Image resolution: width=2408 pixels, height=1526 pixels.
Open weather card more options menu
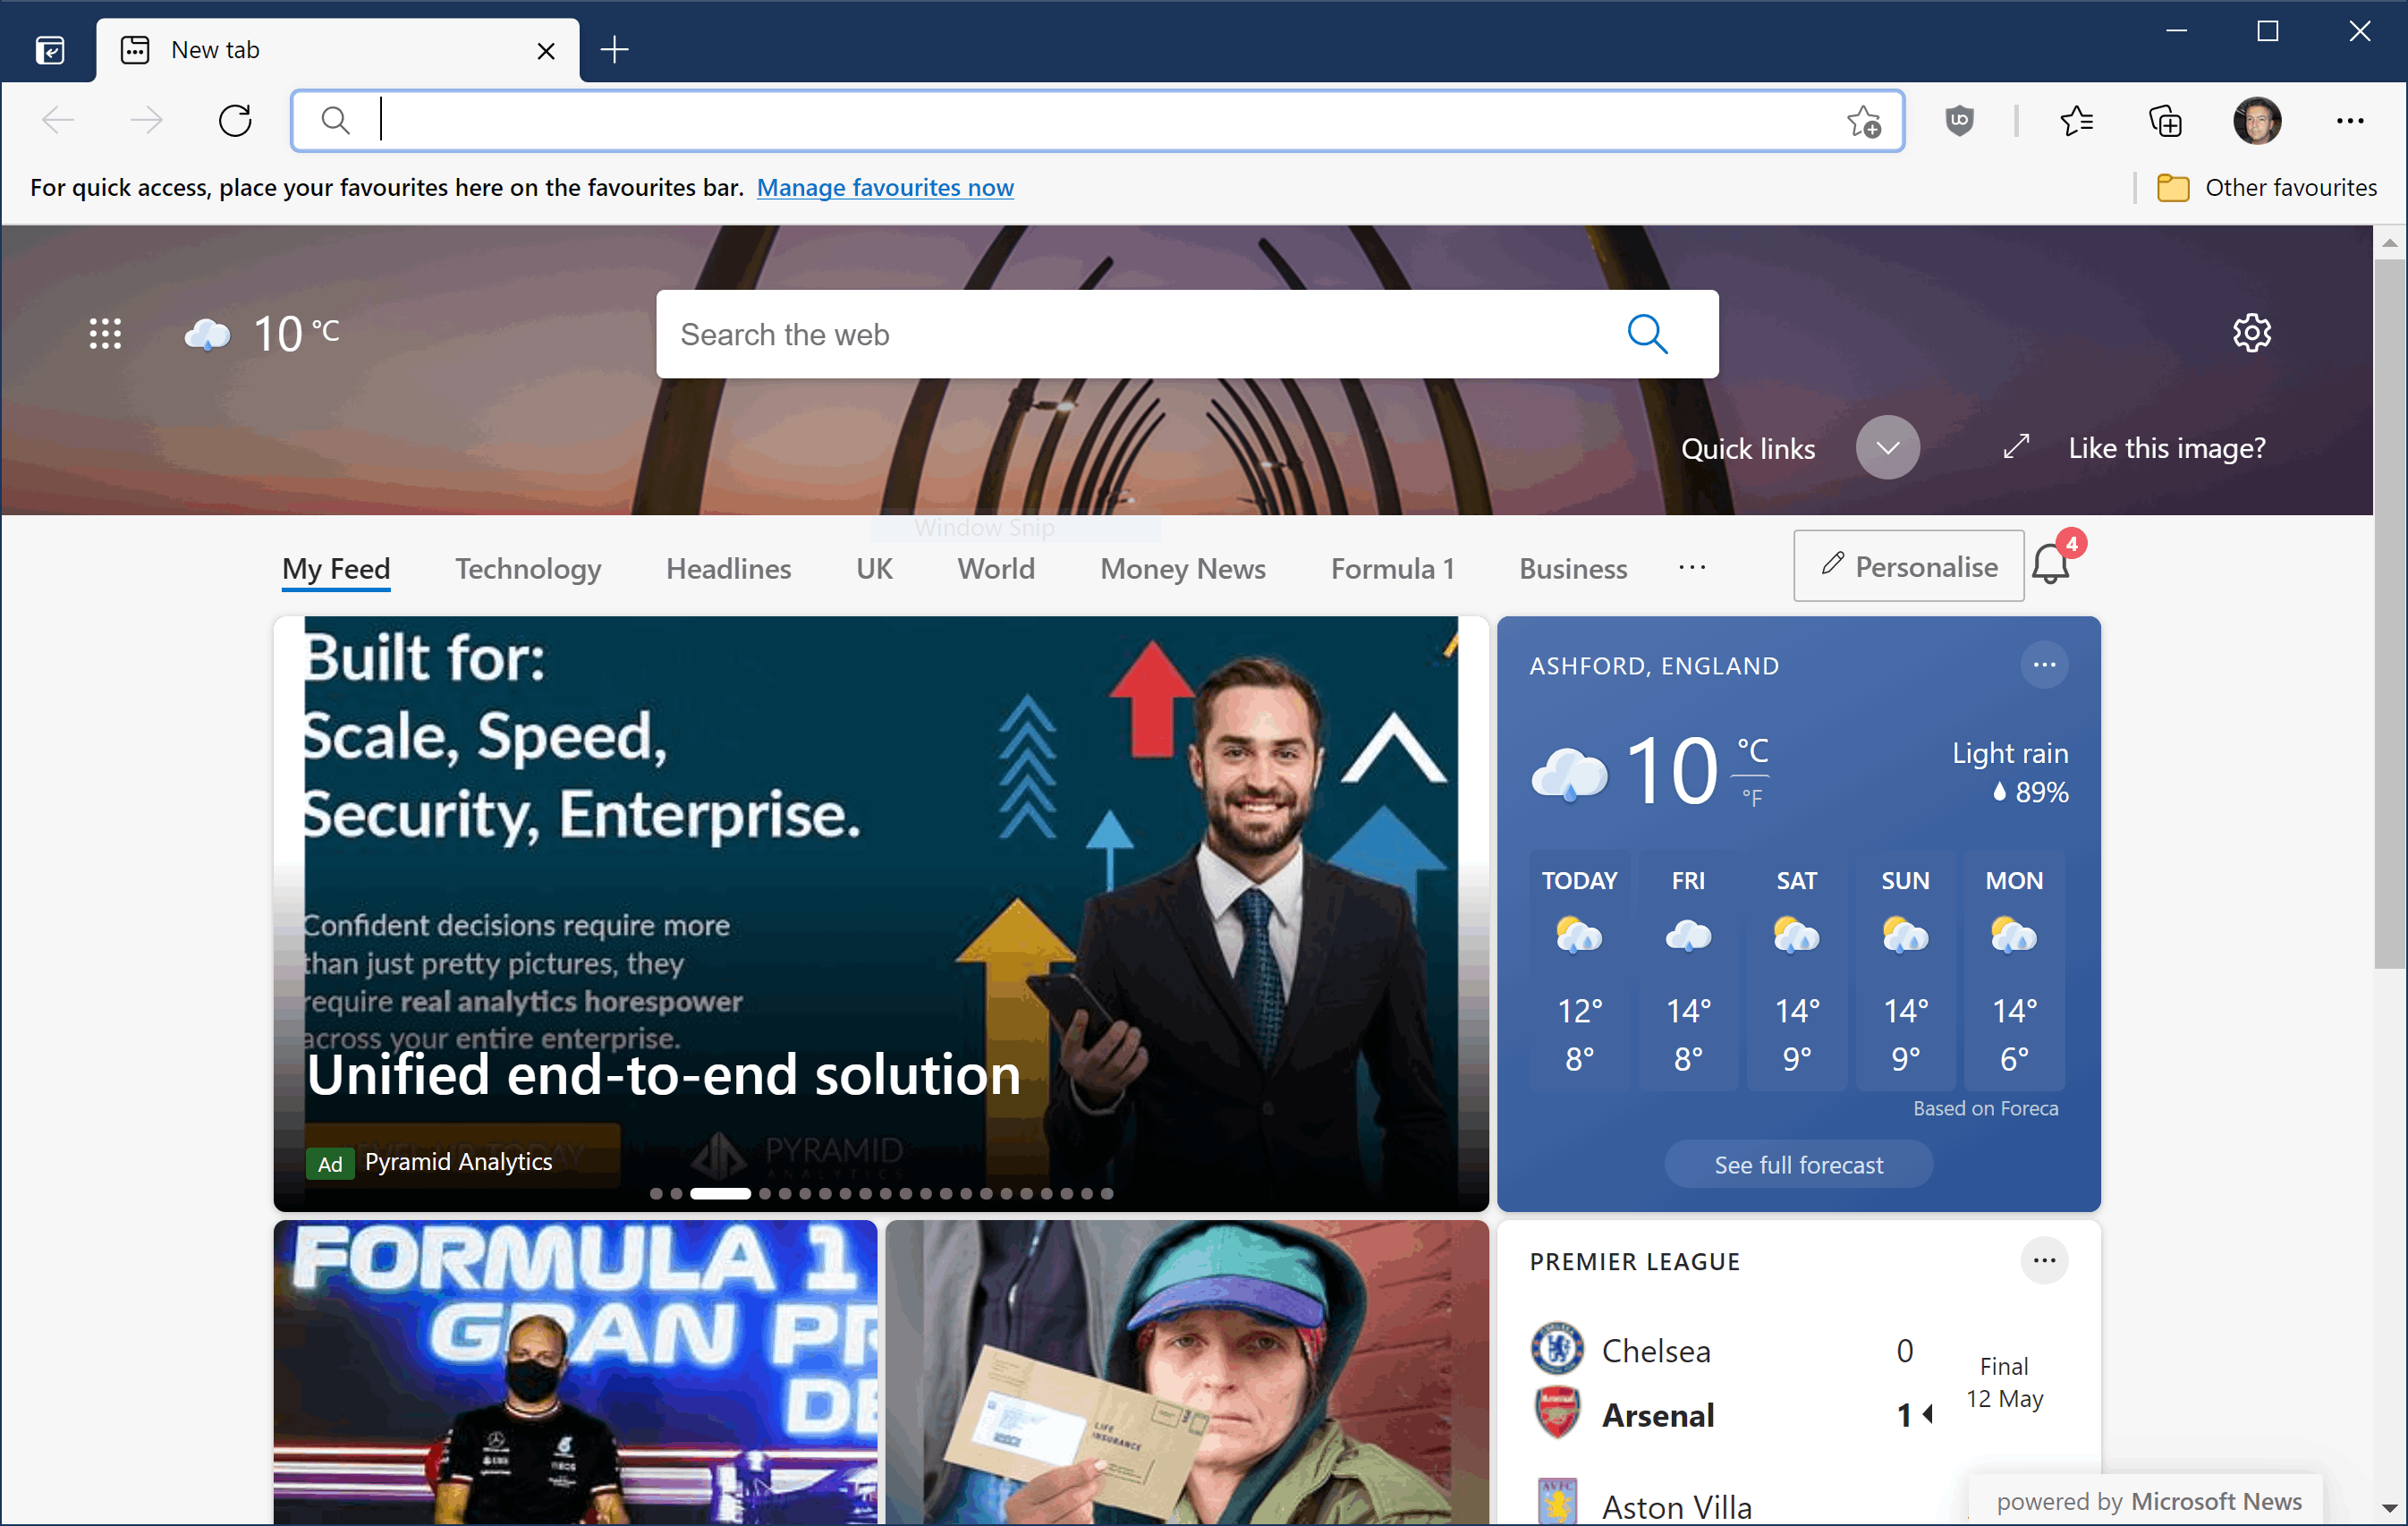(2044, 665)
